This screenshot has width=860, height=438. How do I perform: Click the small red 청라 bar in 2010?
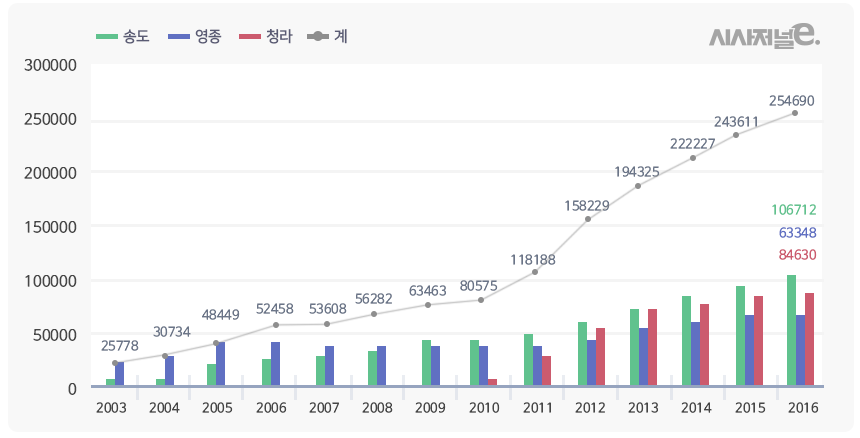(x=492, y=382)
